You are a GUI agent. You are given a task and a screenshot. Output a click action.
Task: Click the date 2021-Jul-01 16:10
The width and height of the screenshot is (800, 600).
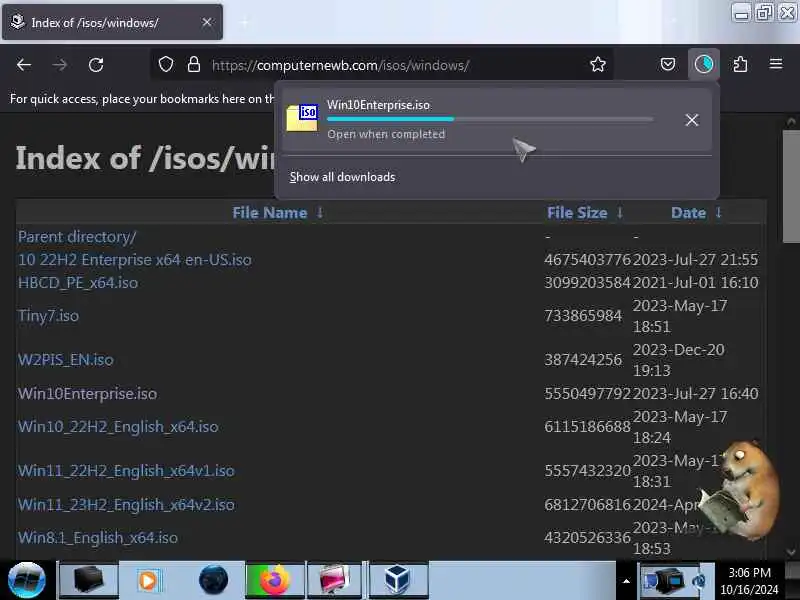click(695, 283)
